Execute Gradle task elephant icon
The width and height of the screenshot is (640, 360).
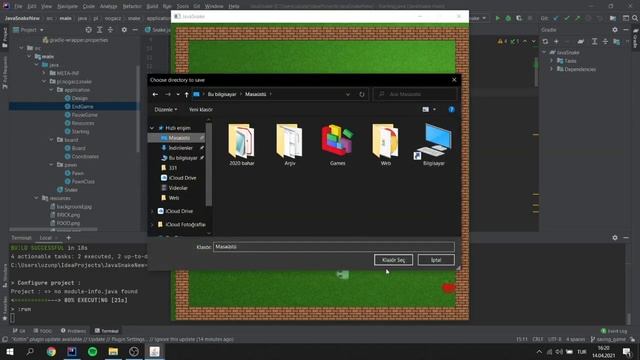[580, 41]
